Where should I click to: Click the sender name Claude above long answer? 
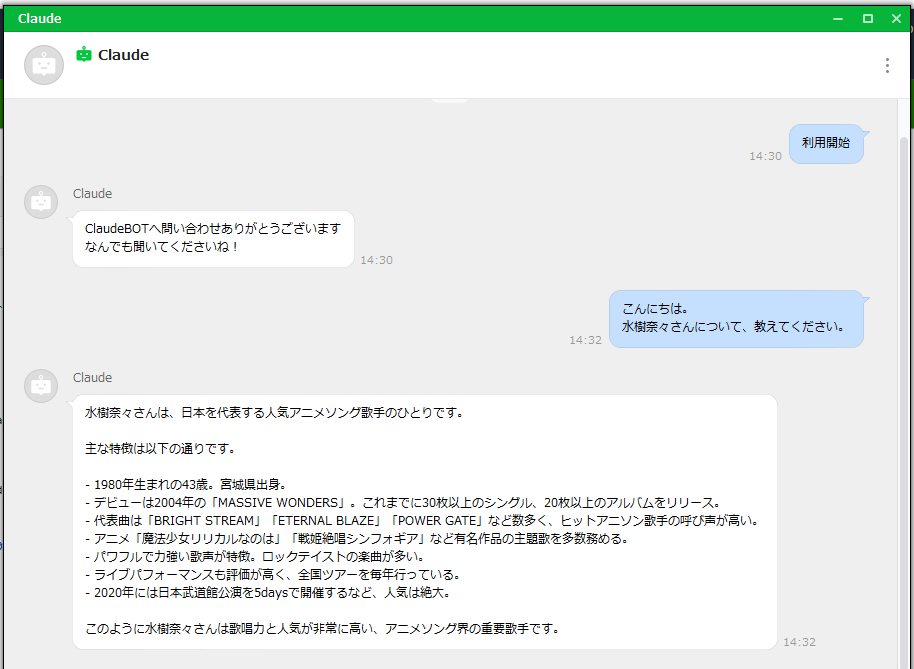click(92, 378)
